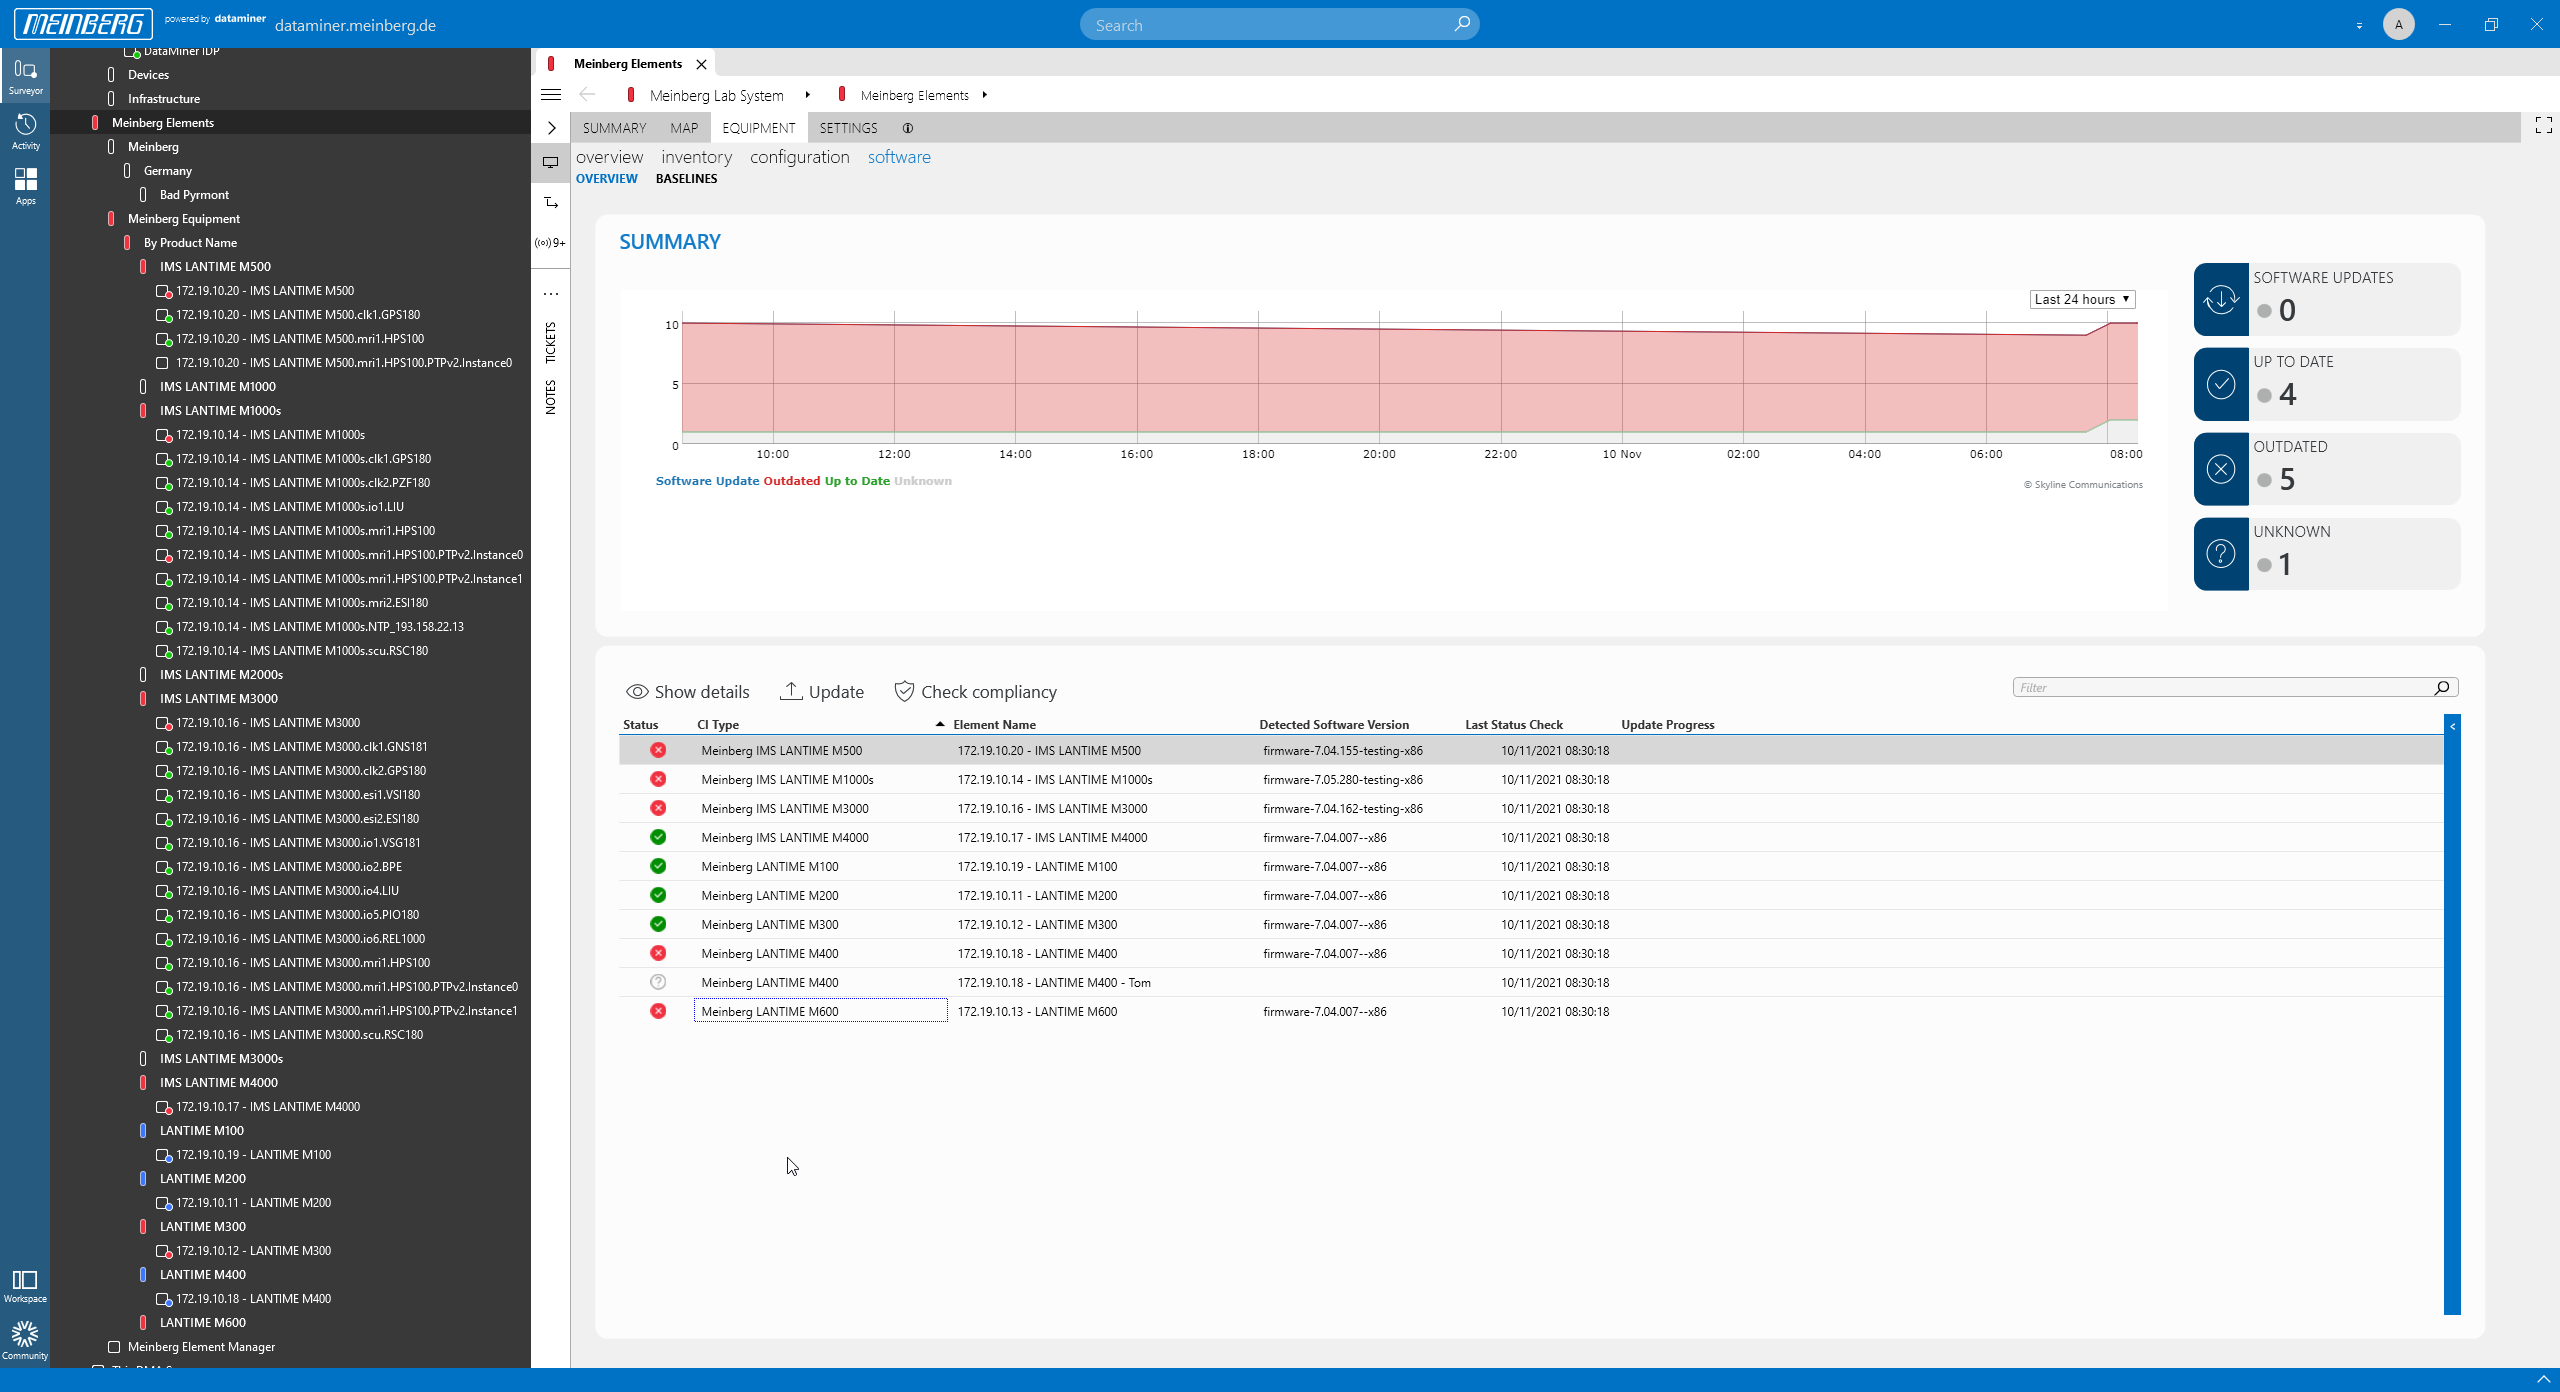Click the unknown status icon for M400 - Tom

658,982
